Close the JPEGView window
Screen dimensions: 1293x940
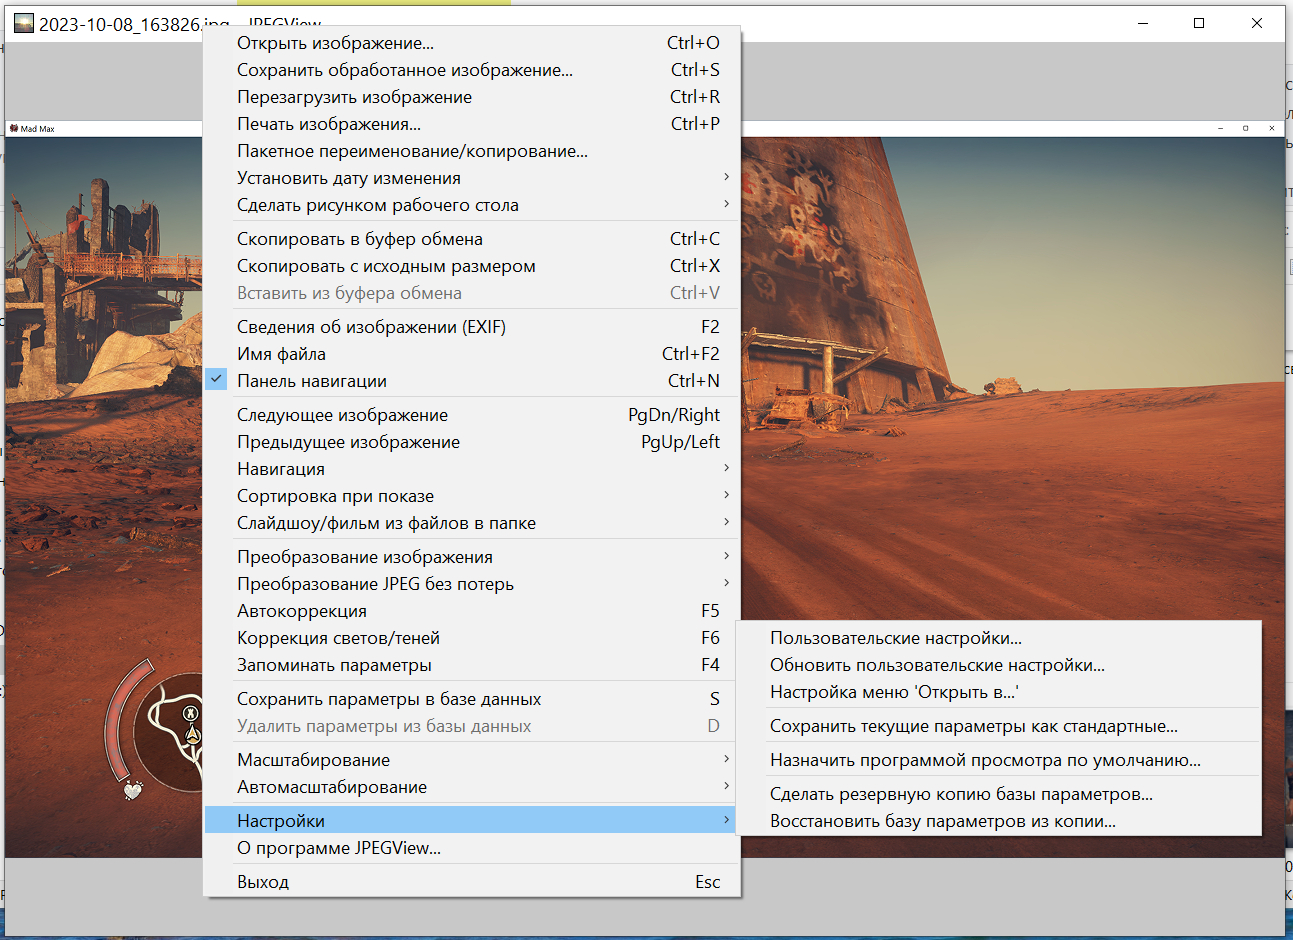[1257, 23]
